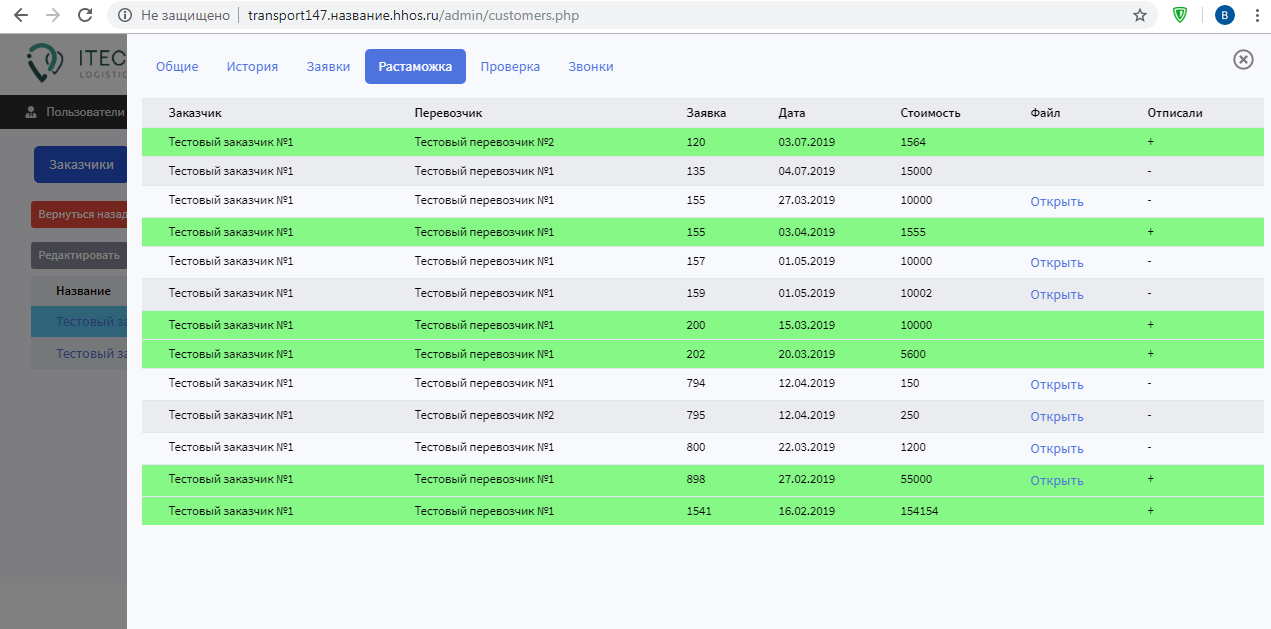Reload the page with refresh icon
1271x629 pixels.
point(85,15)
